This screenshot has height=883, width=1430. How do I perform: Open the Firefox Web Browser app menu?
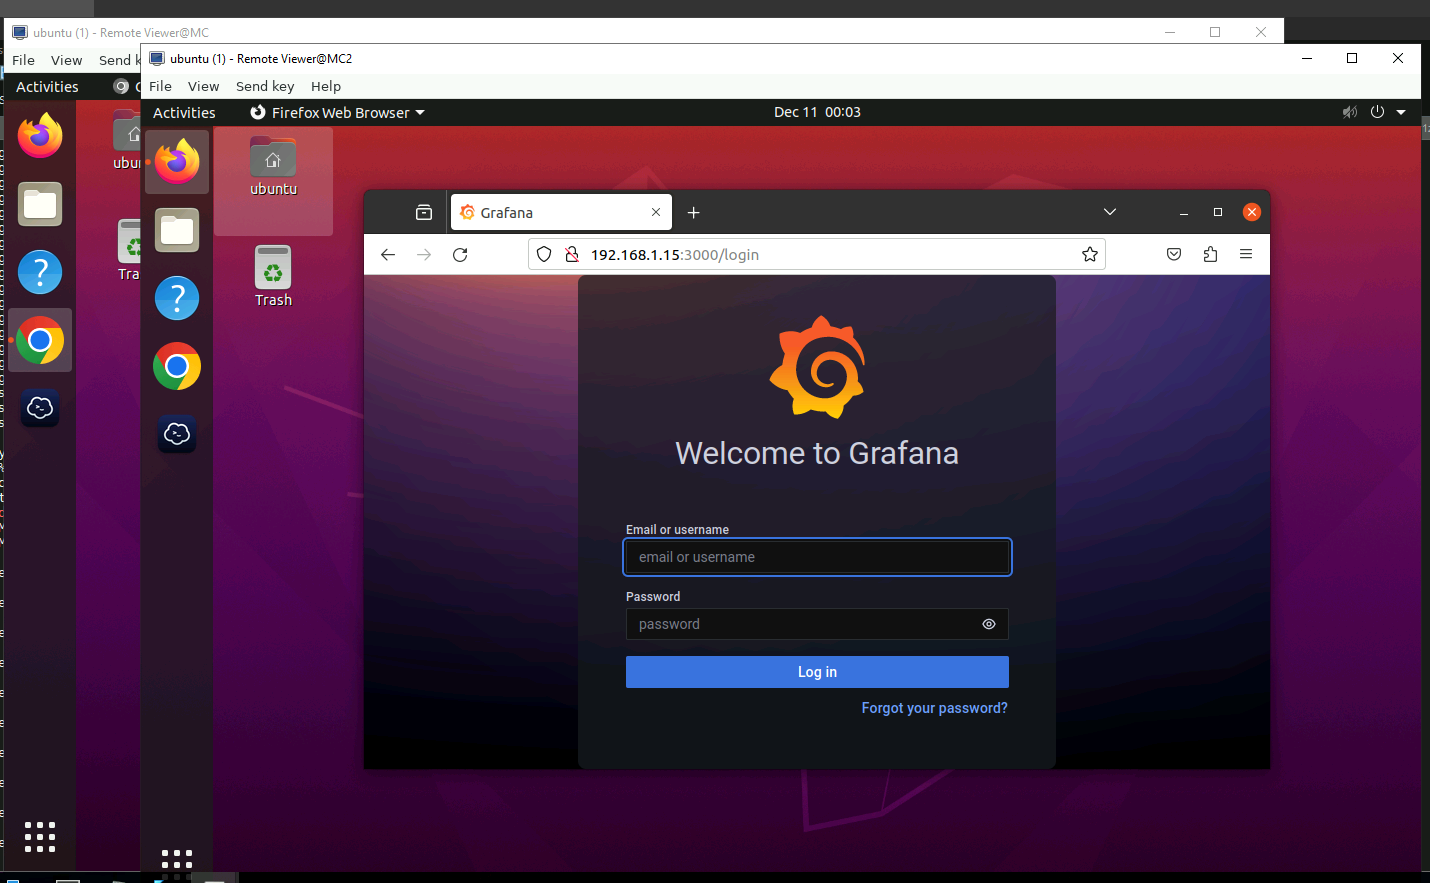point(338,113)
